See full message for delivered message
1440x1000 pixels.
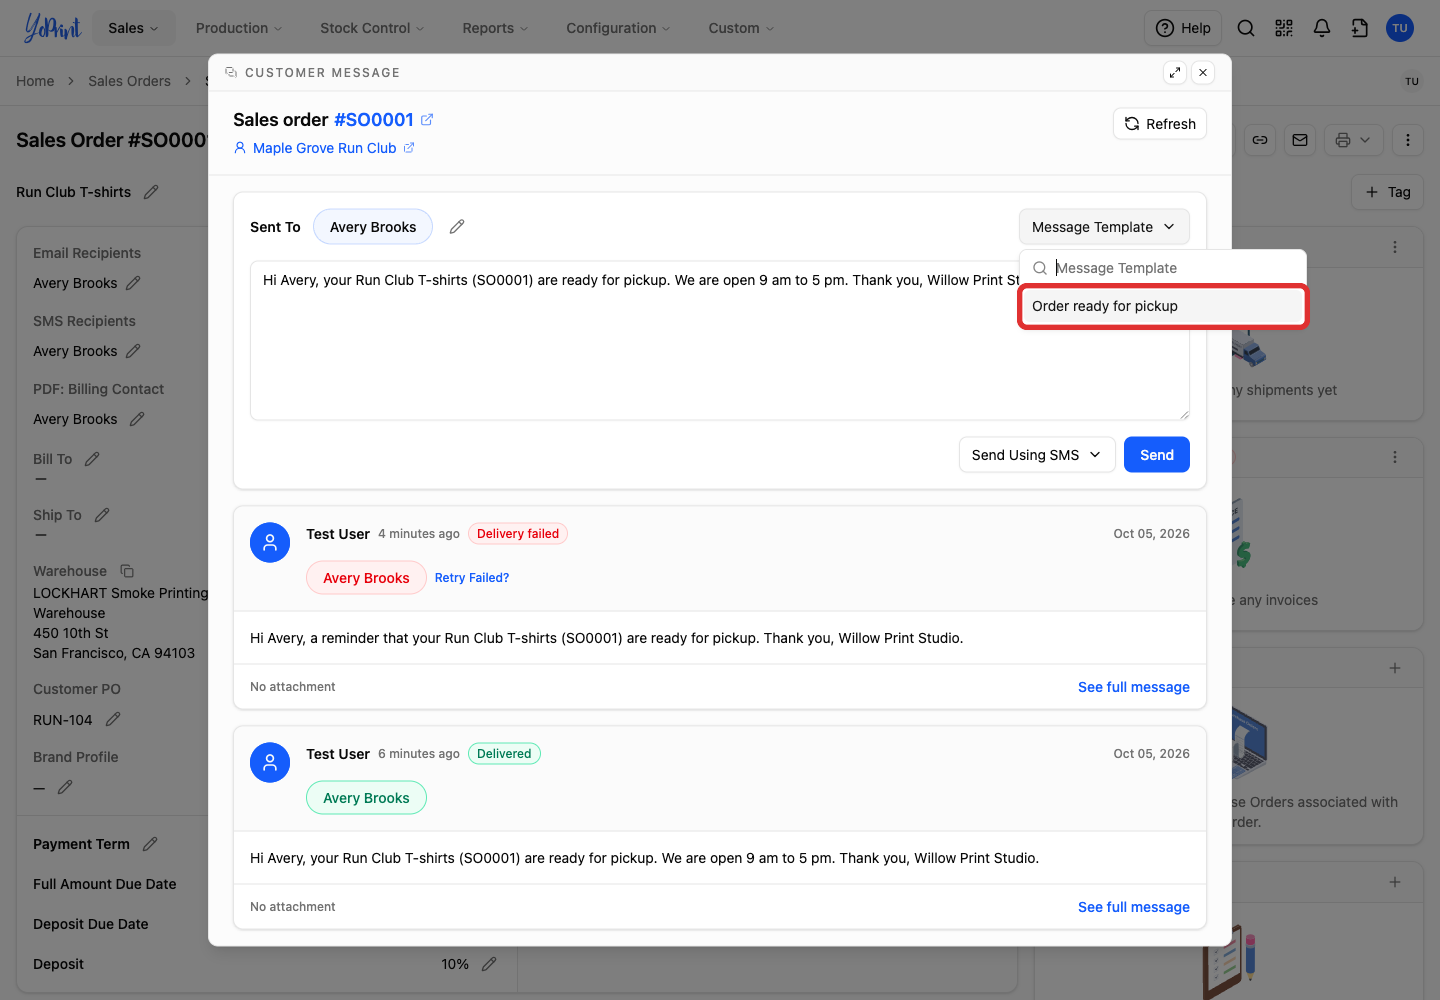coord(1134,907)
